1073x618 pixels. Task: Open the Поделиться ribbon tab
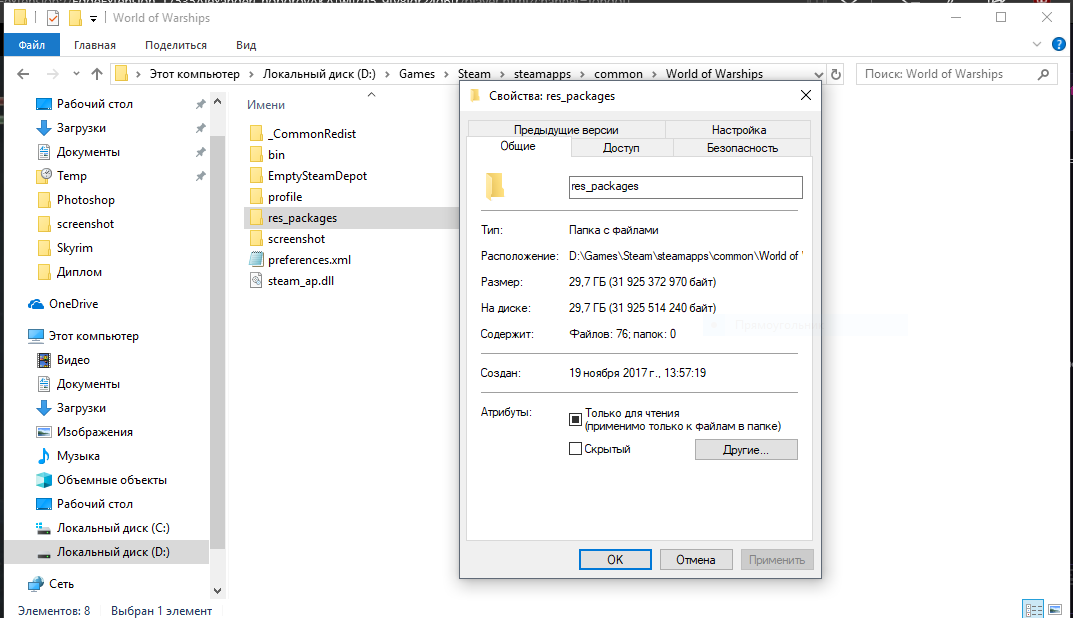[176, 45]
